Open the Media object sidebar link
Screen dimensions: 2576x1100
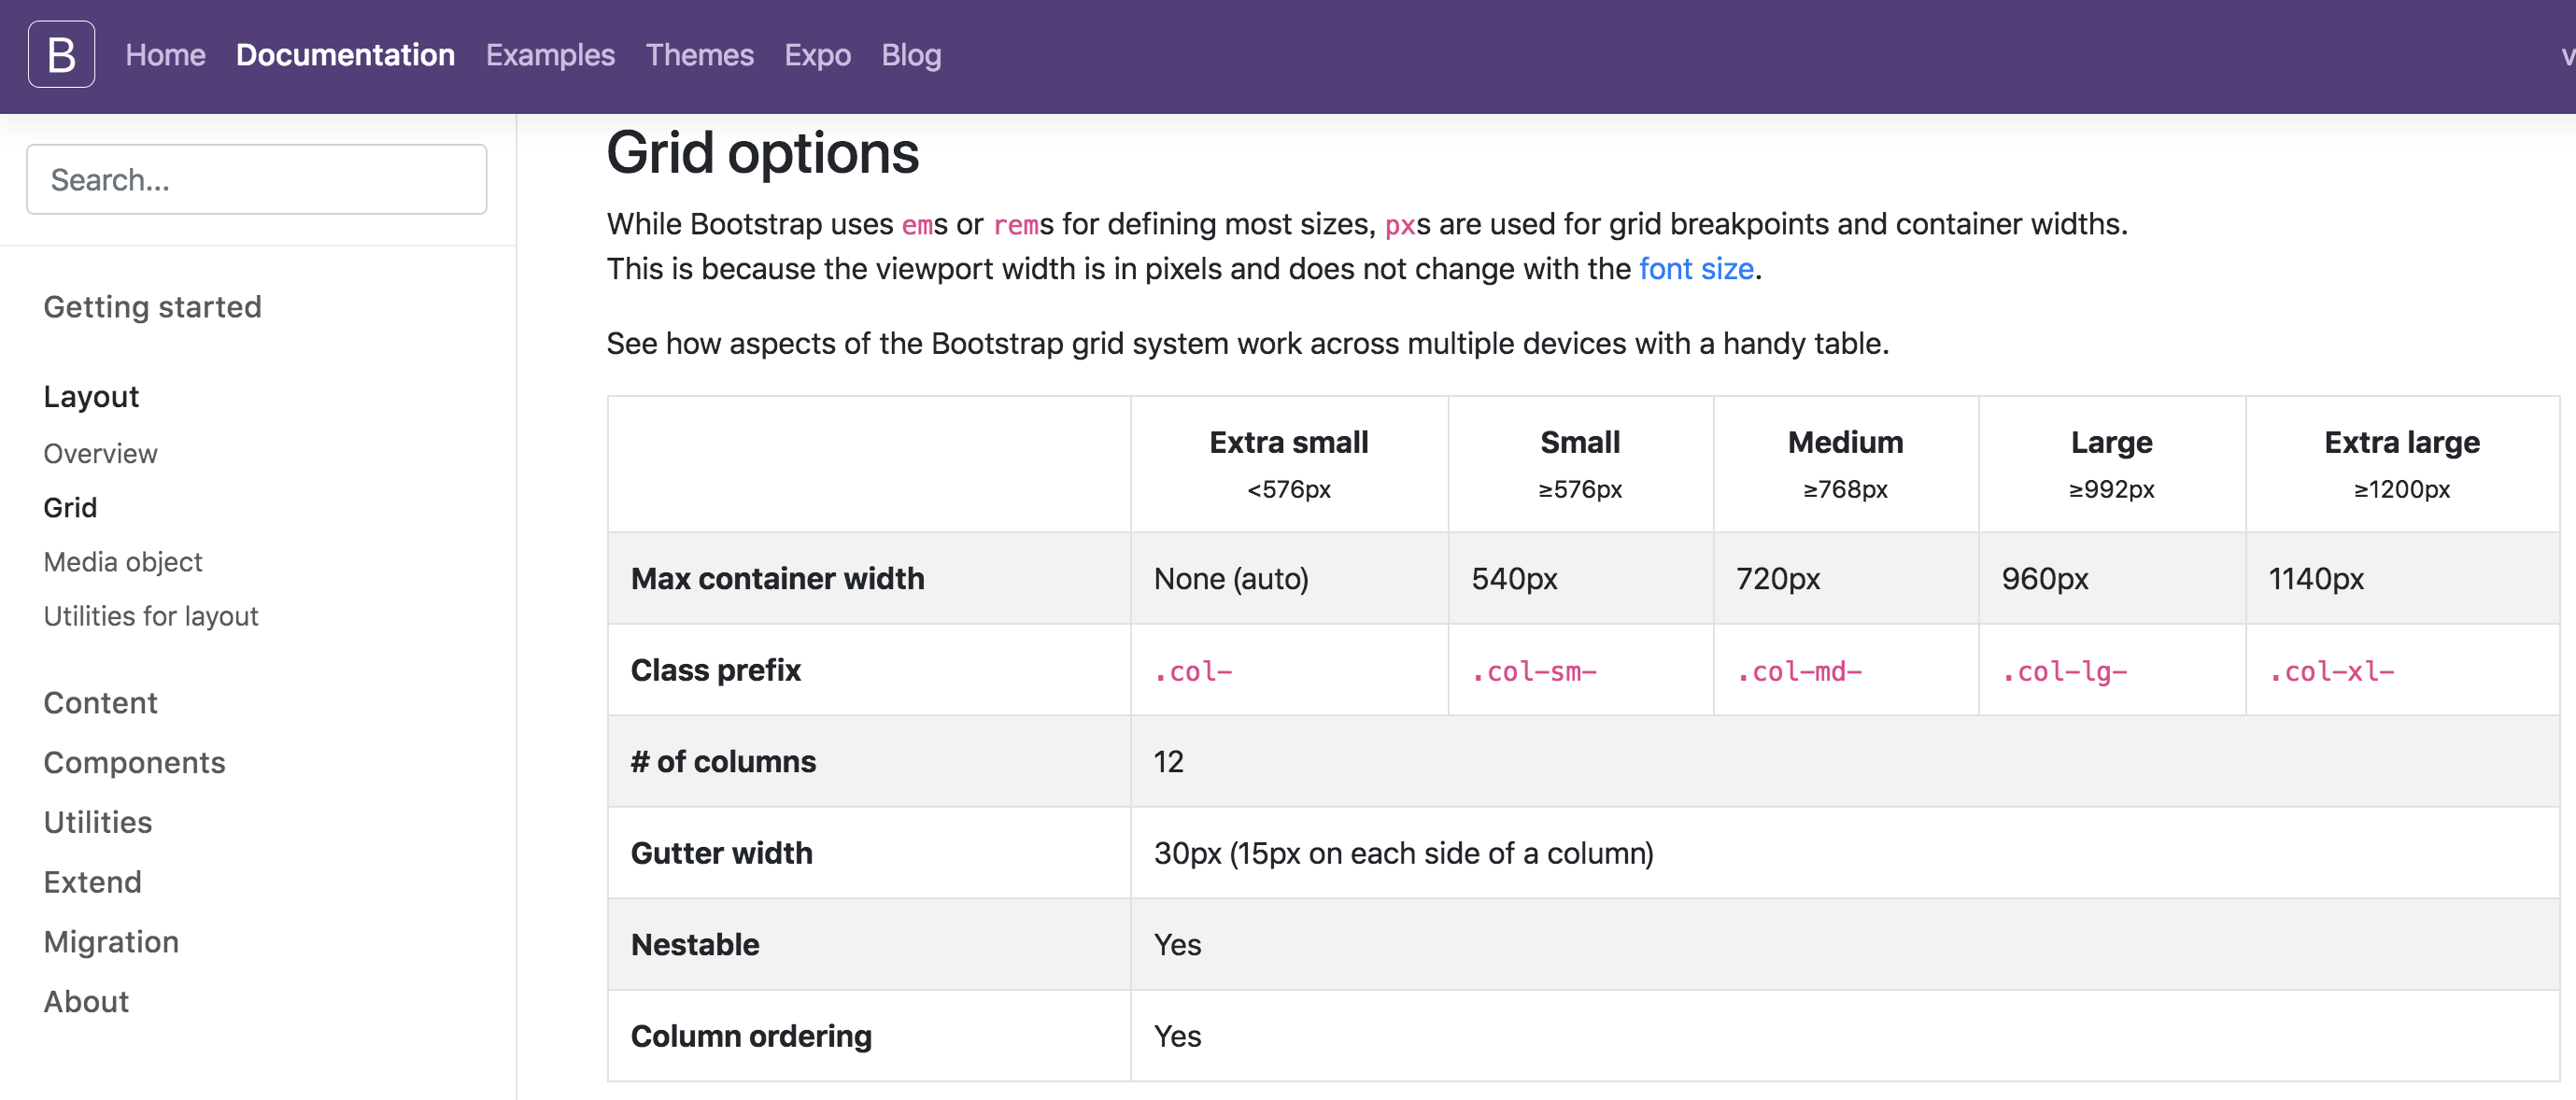[x=123, y=562]
